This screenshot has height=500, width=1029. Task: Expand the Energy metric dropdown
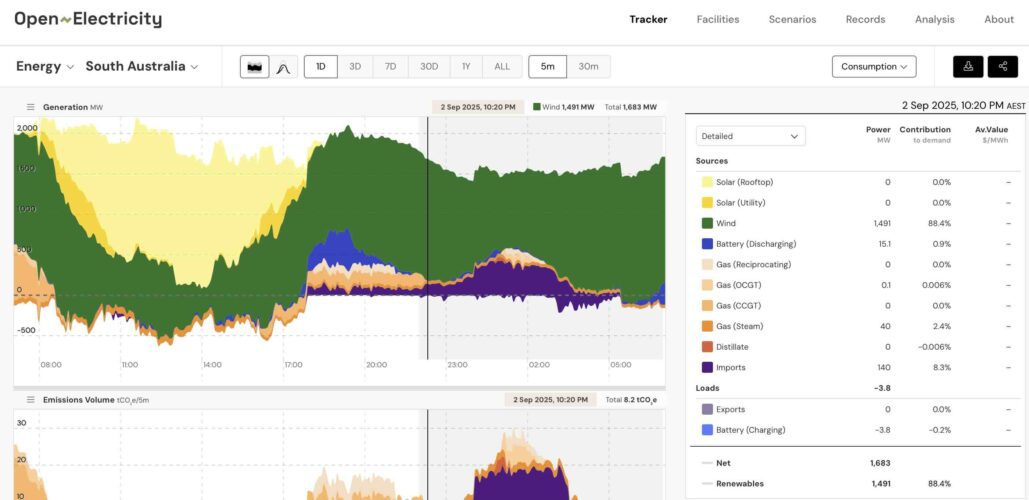pyautogui.click(x=45, y=67)
